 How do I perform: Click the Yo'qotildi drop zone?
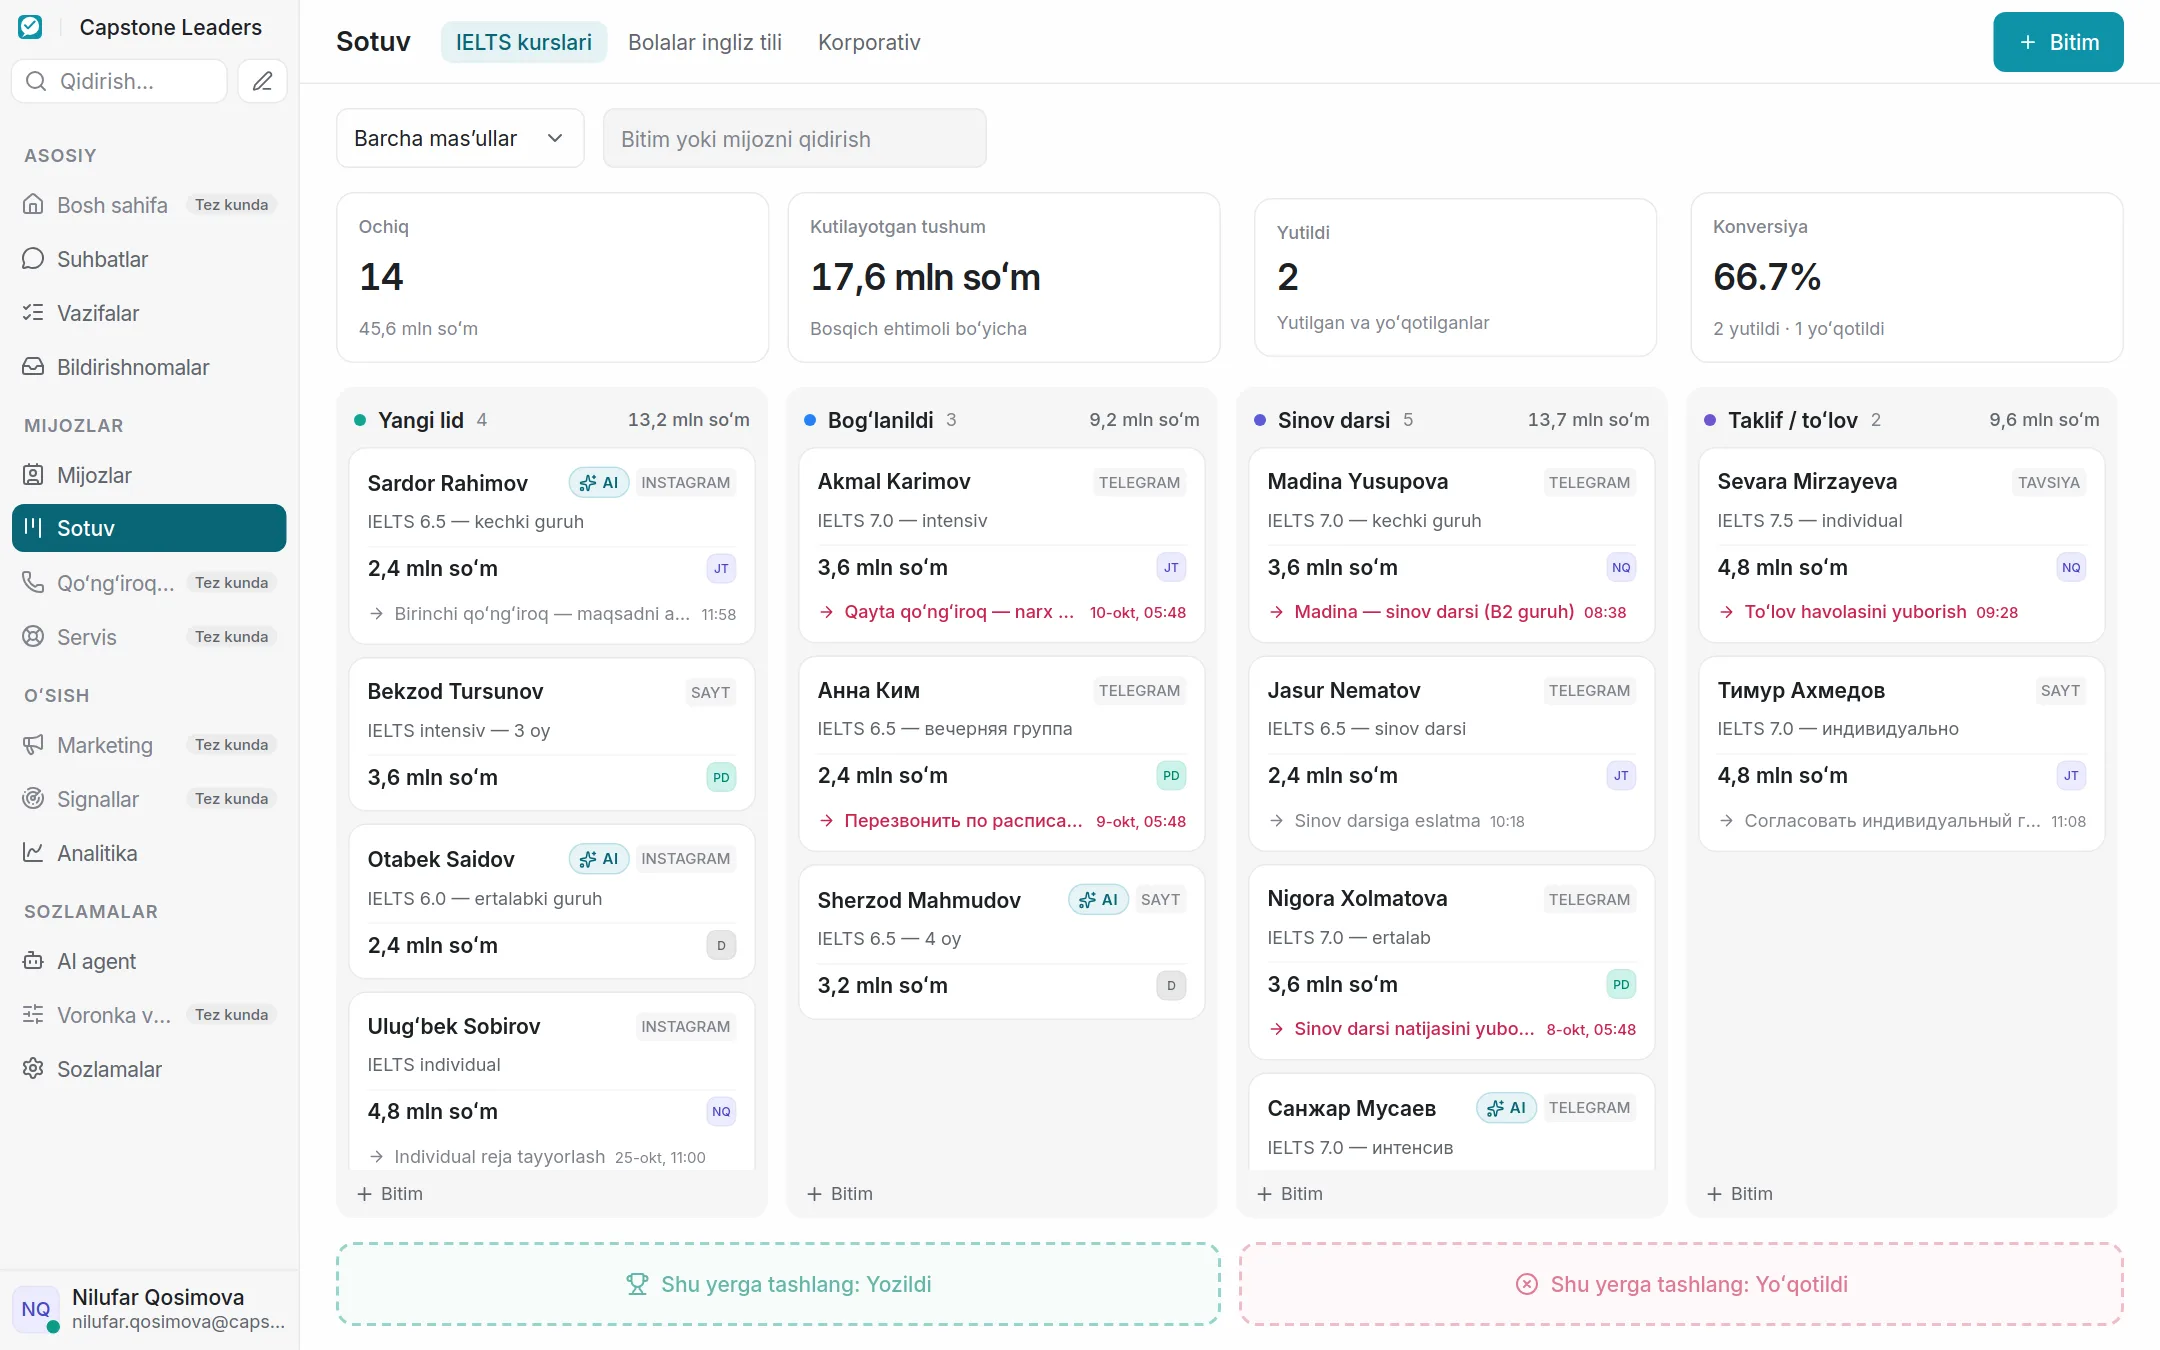[1681, 1284]
